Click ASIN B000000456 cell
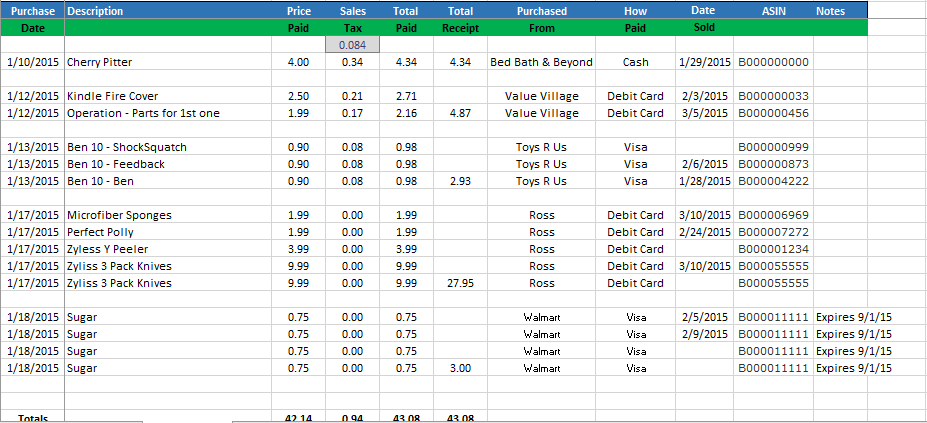Viewport: 927px width, 423px height. (773, 113)
